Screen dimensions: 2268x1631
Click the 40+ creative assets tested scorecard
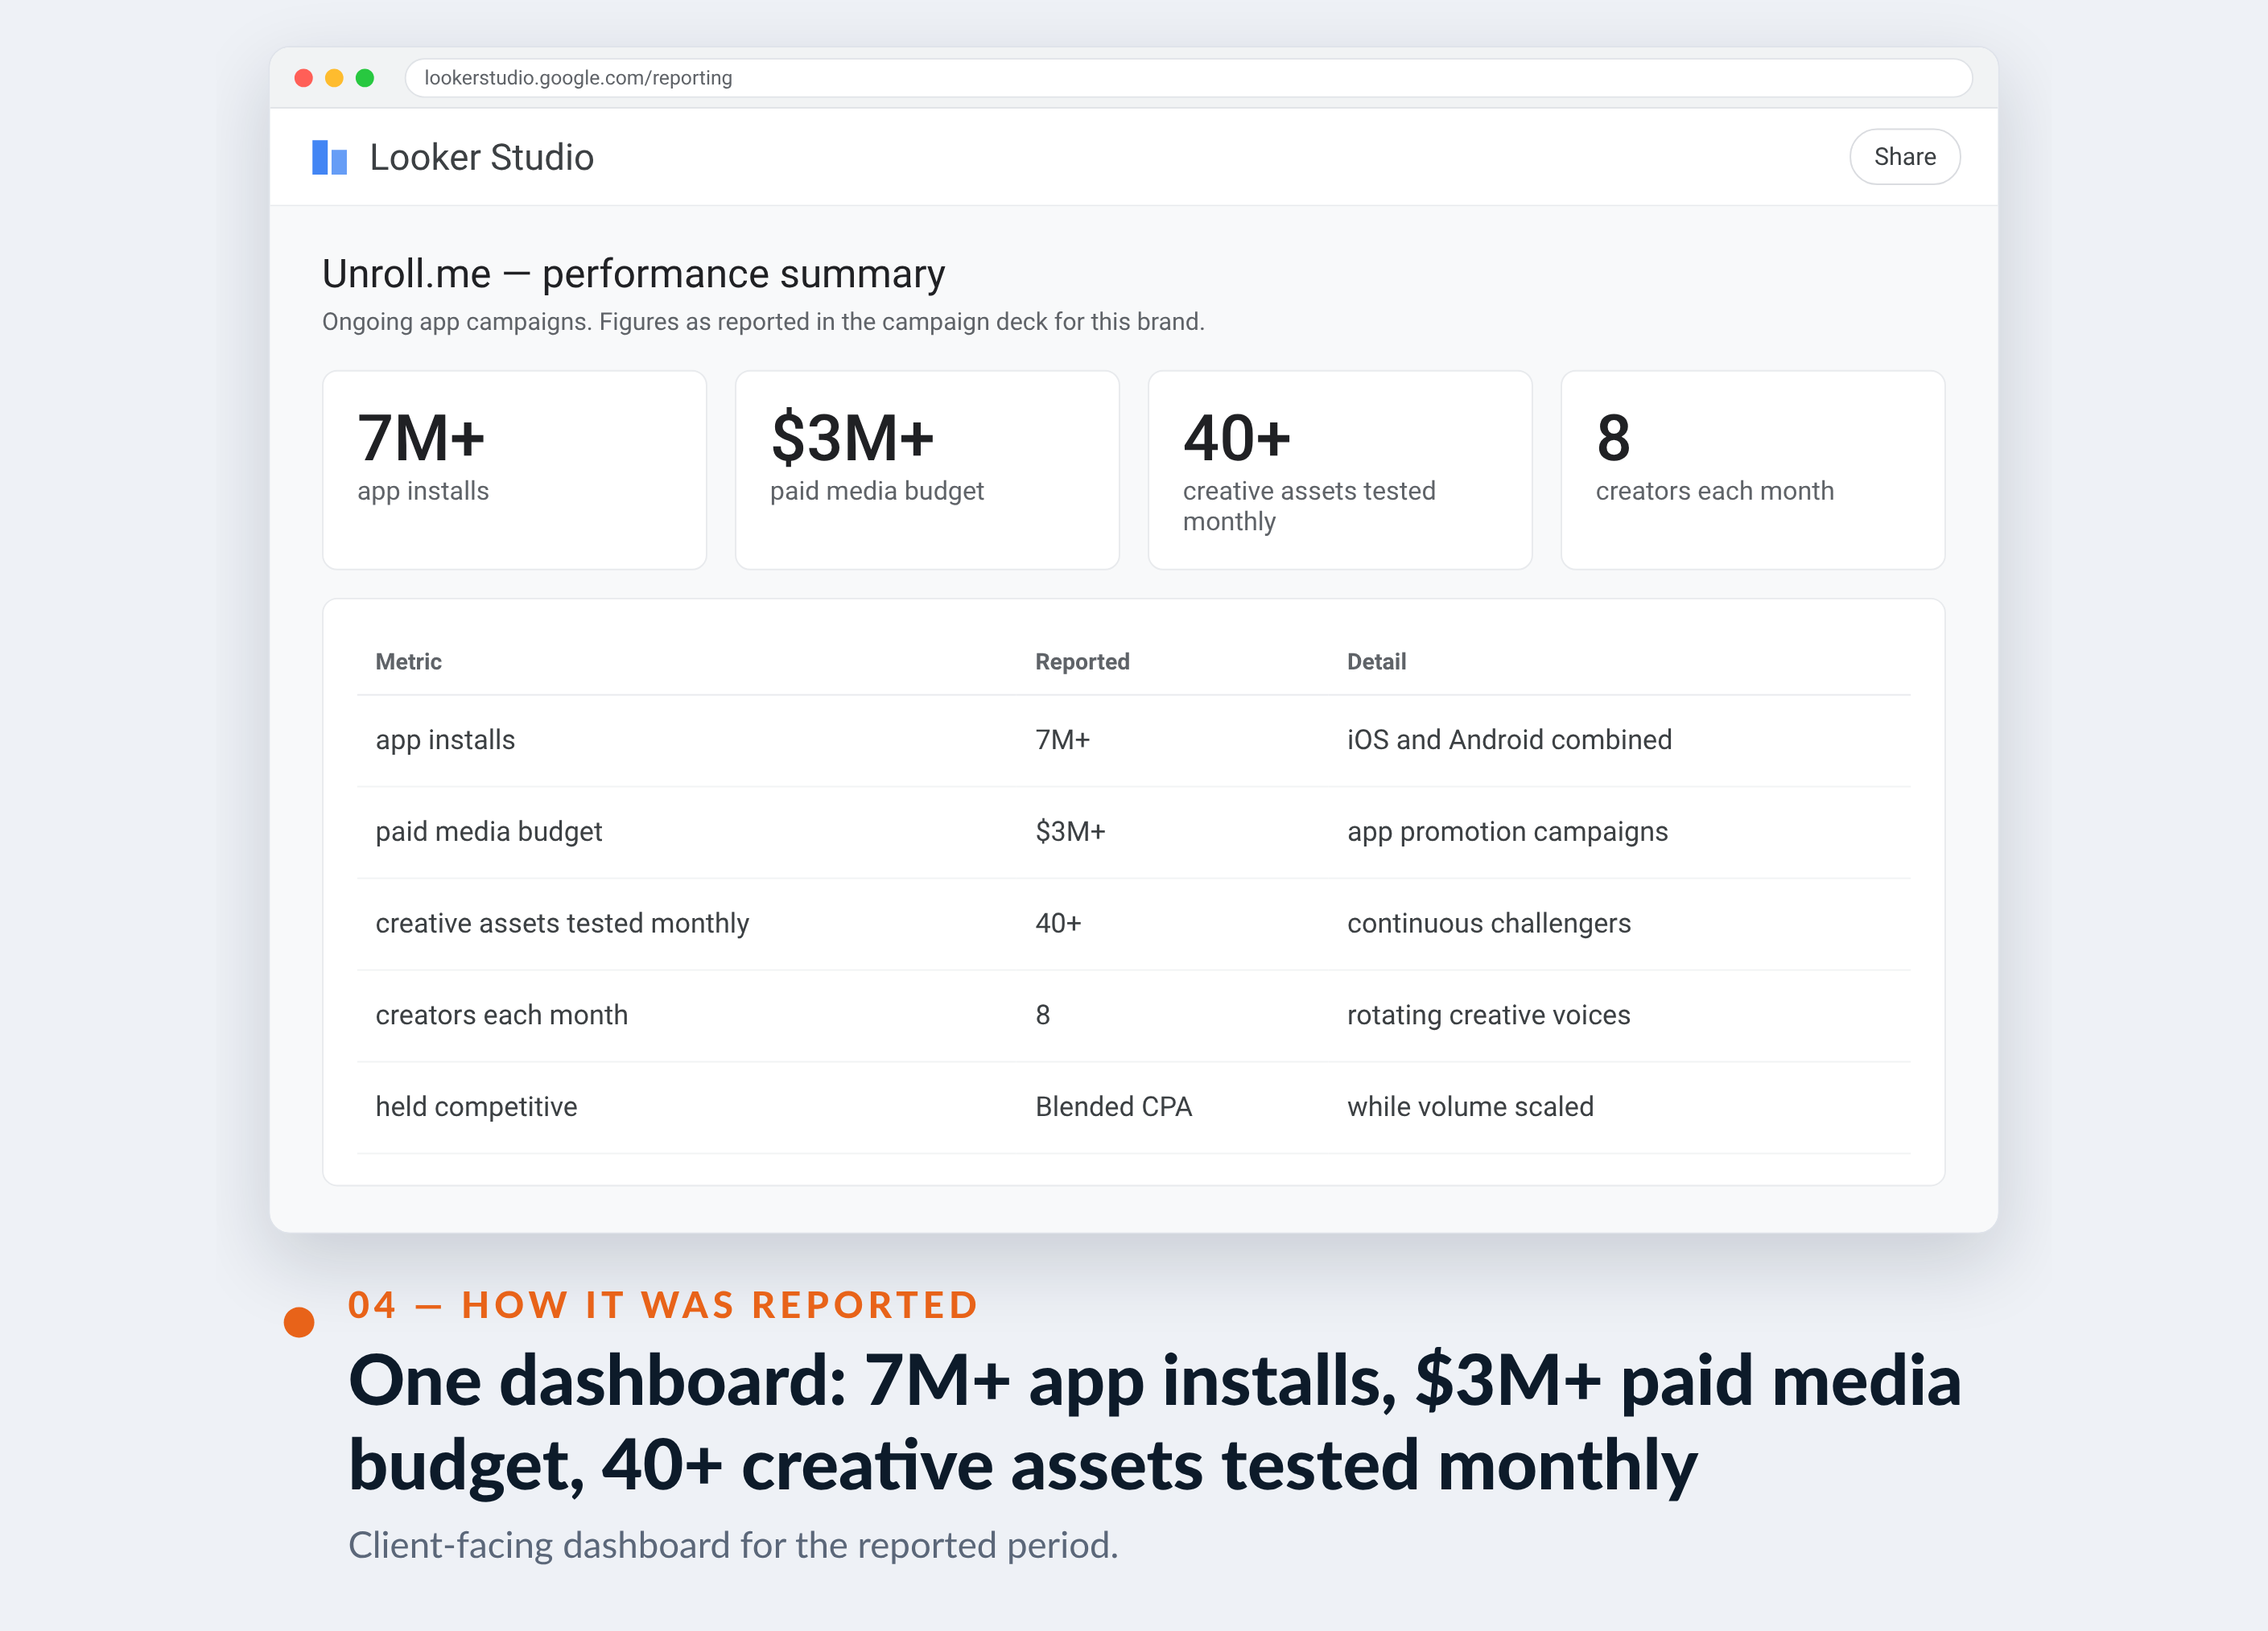1340,470
